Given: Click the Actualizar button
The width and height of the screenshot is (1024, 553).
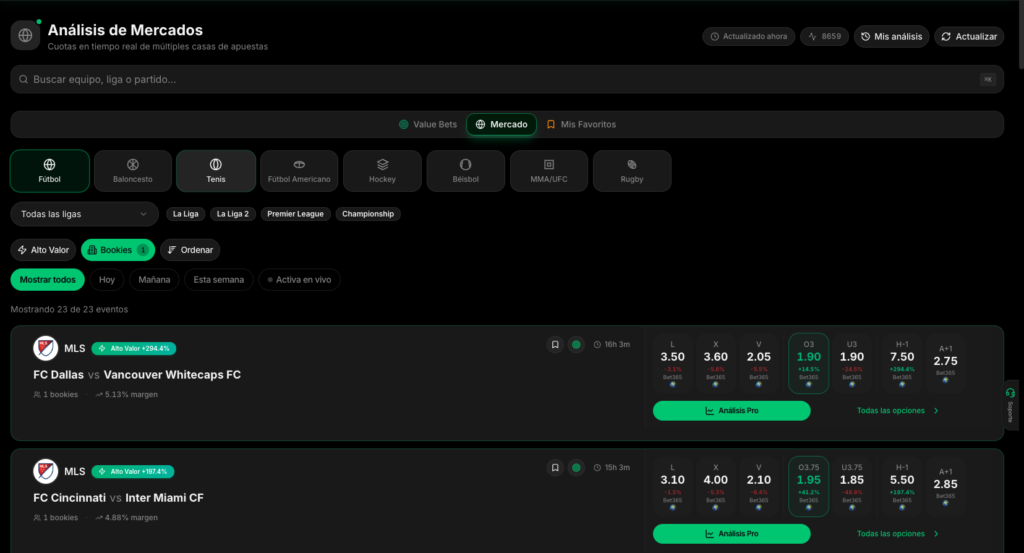Looking at the screenshot, I should click(x=969, y=37).
